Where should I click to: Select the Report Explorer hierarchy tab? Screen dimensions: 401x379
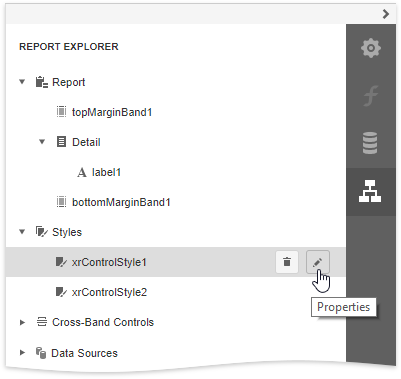coord(370,191)
